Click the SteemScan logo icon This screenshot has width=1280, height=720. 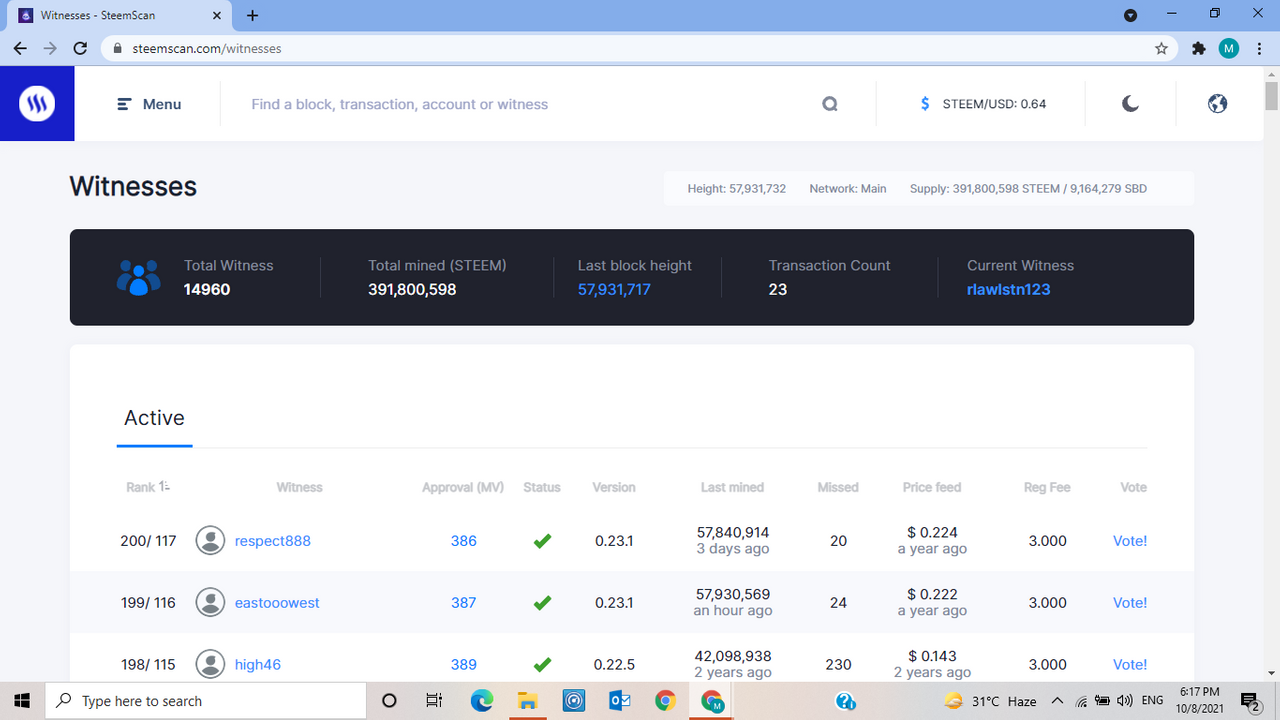click(x=37, y=103)
